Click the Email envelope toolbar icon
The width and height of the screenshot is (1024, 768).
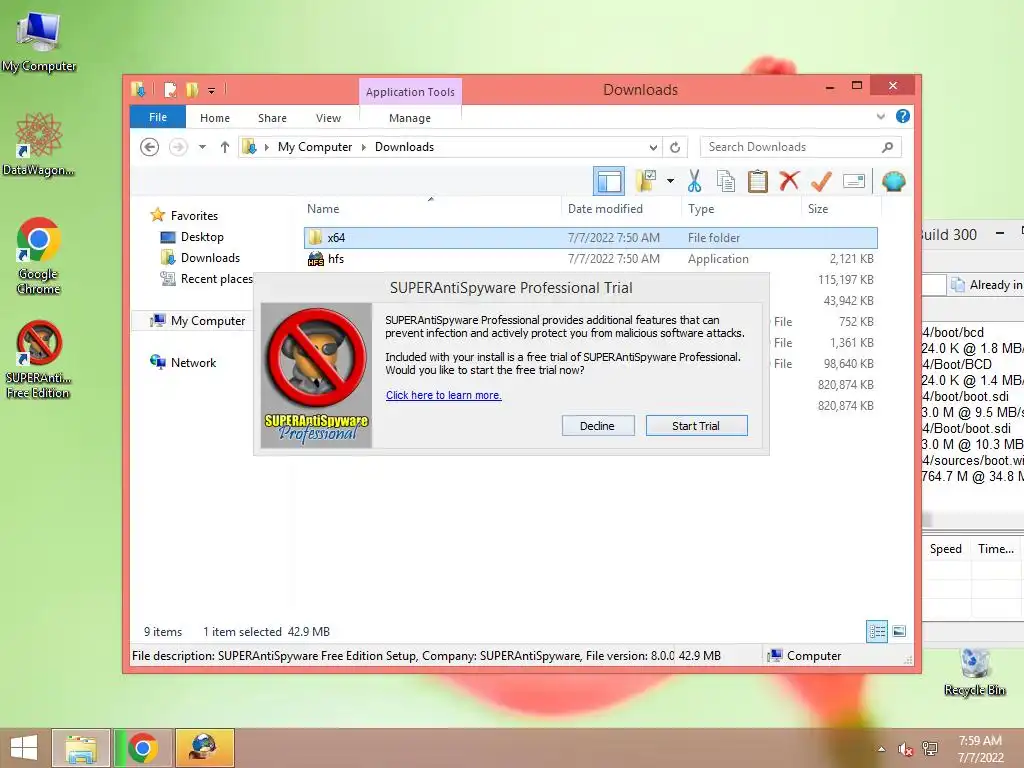[854, 181]
